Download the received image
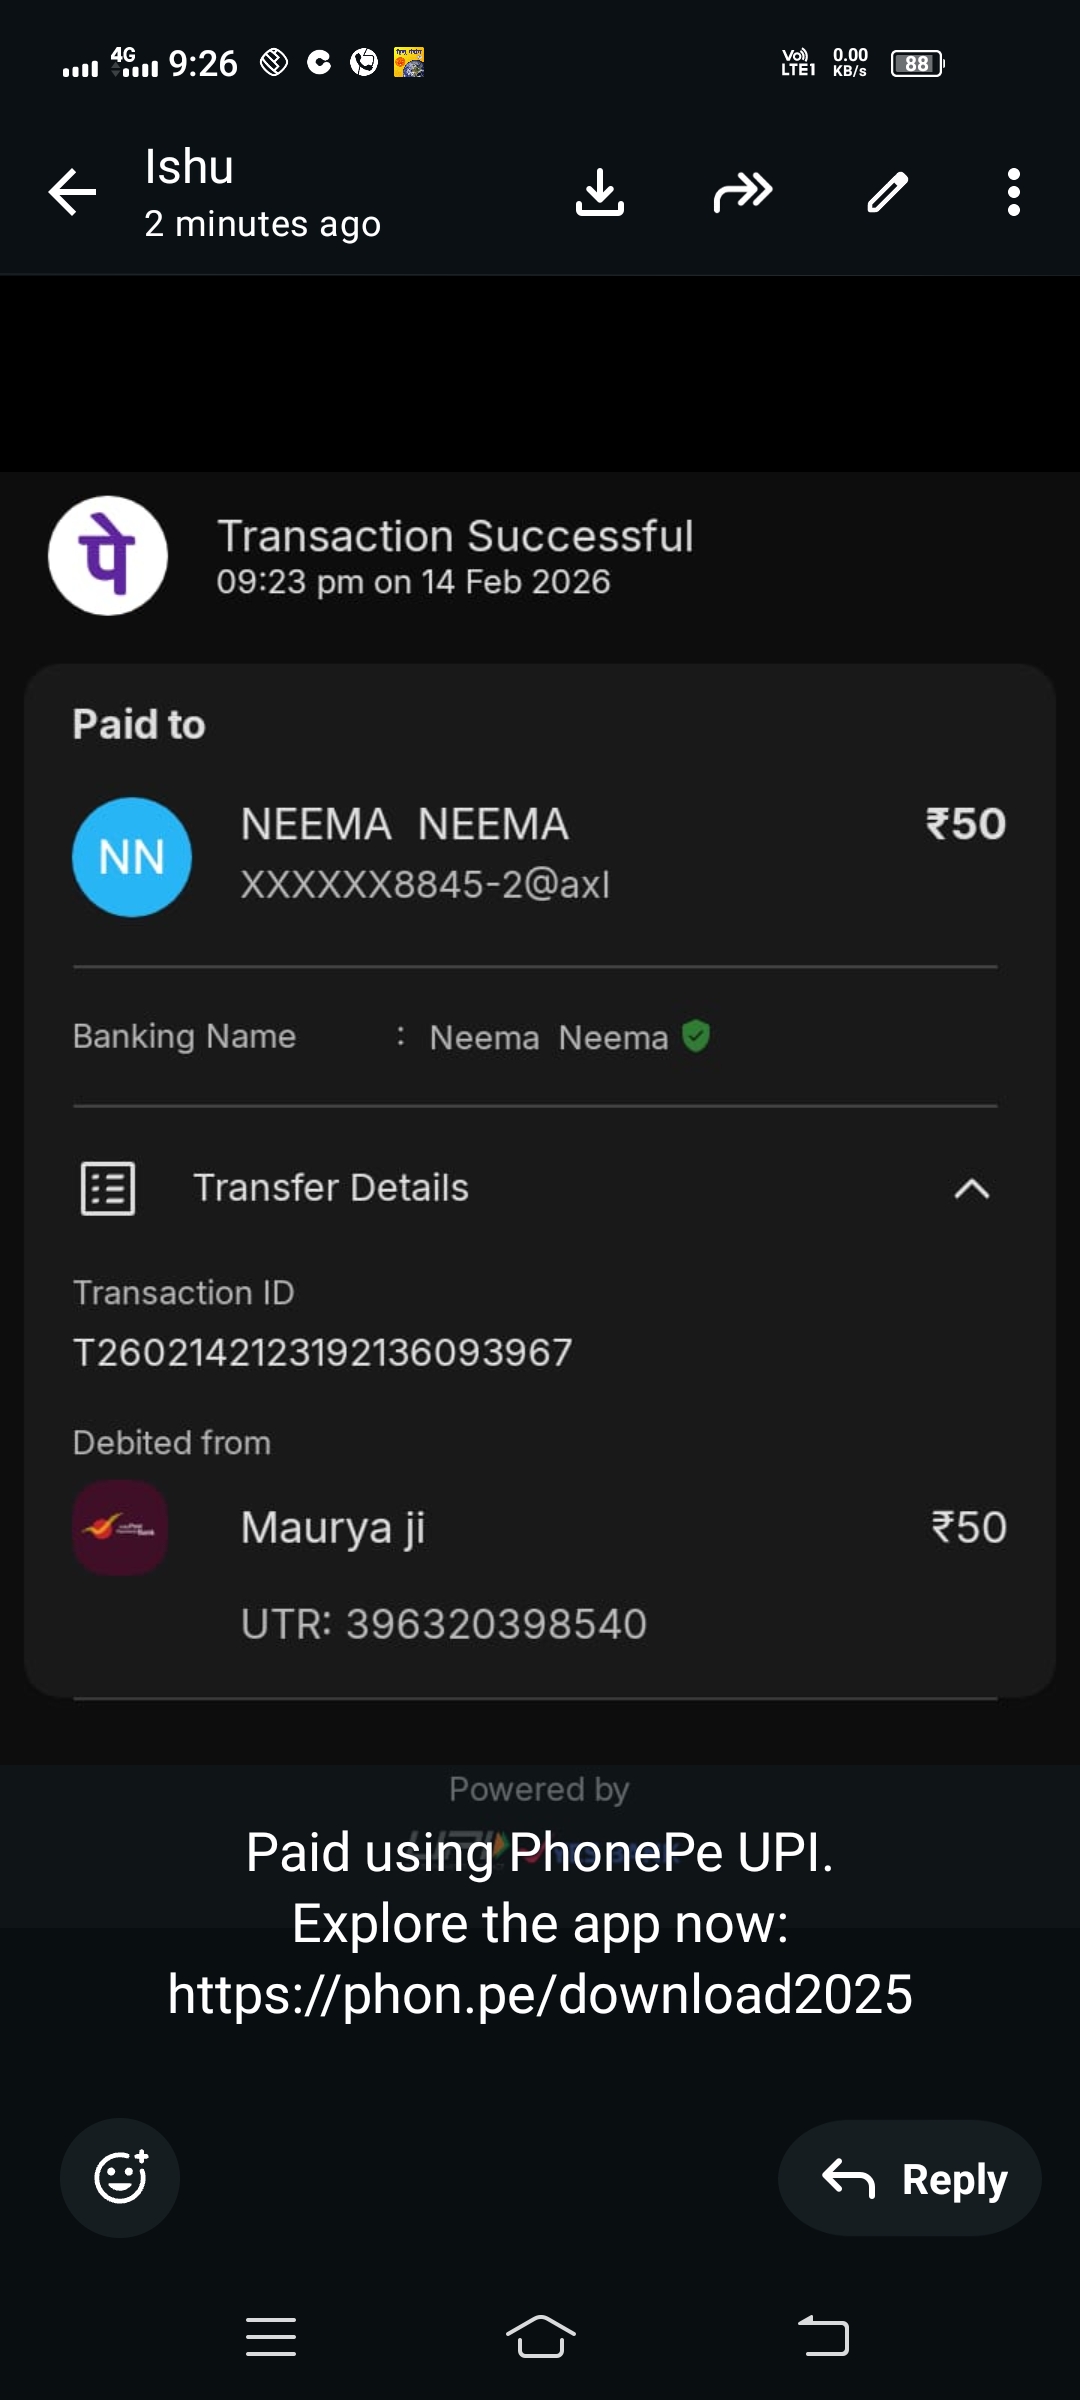The width and height of the screenshot is (1080, 2400). tap(600, 192)
